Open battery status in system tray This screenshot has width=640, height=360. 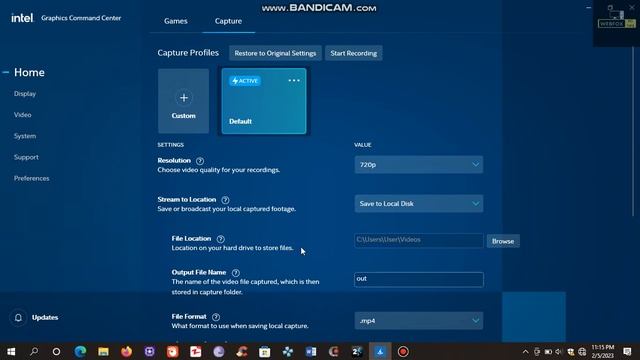click(548, 352)
